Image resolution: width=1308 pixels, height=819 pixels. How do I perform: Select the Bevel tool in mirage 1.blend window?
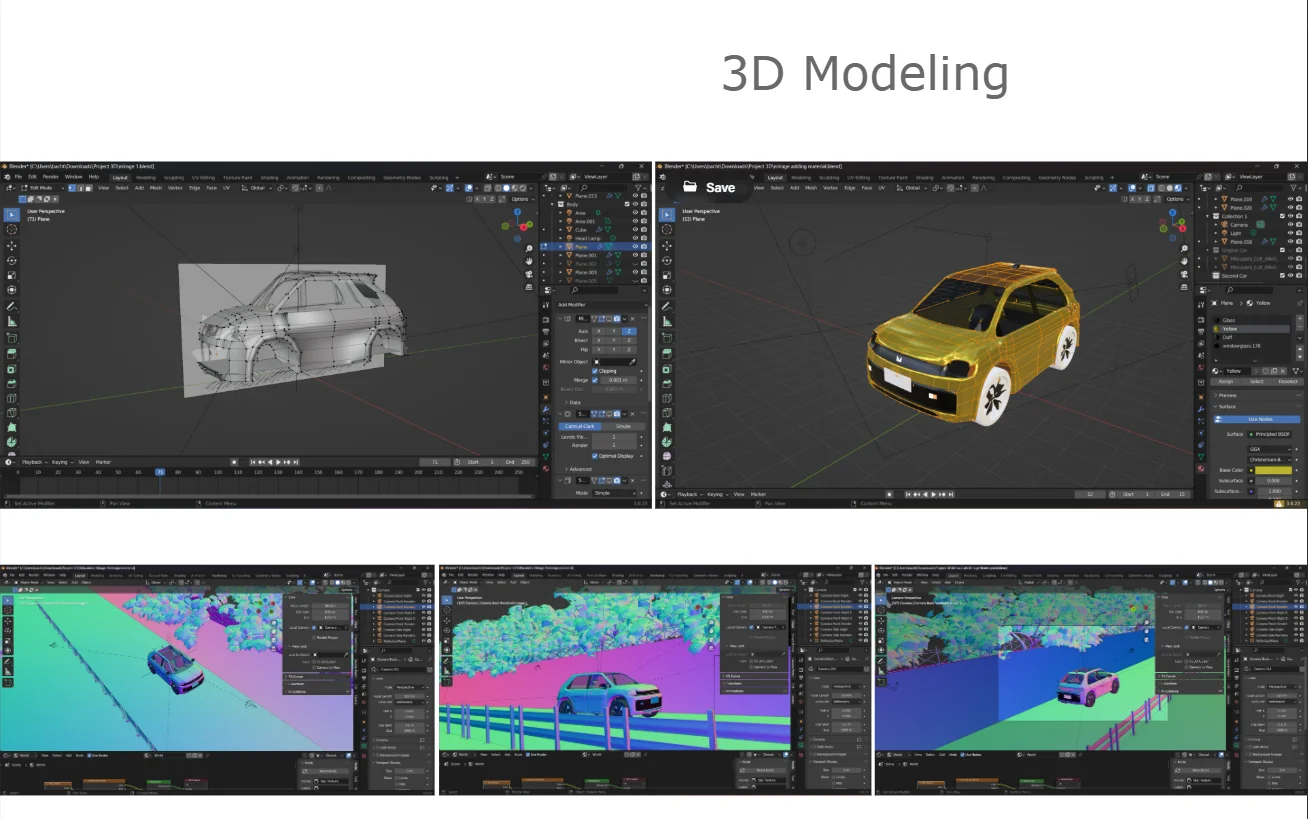coord(12,383)
